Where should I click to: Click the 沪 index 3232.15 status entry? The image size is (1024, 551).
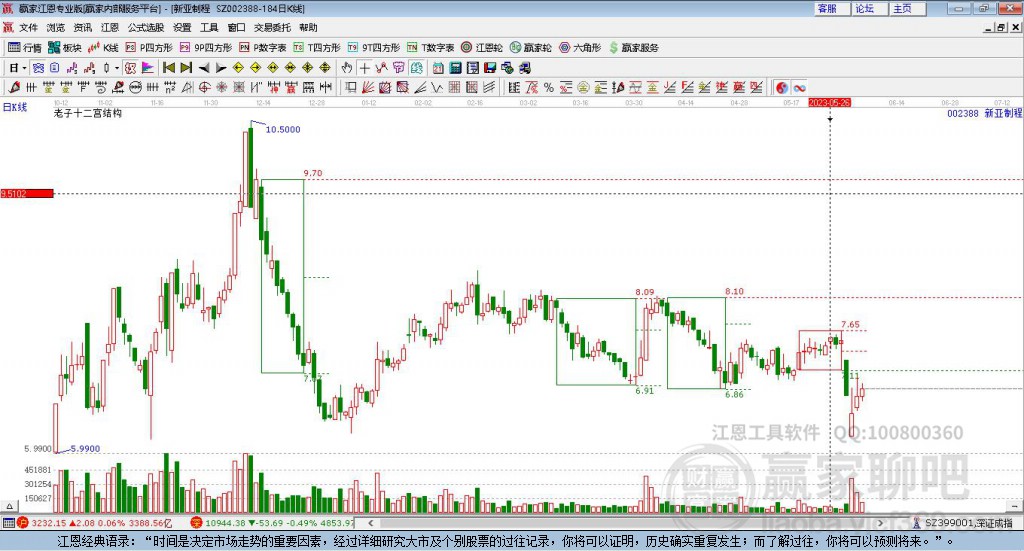(x=95, y=523)
